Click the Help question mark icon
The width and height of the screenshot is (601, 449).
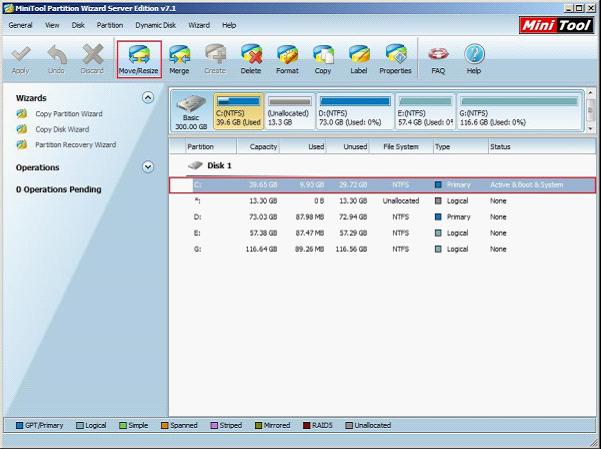click(474, 54)
